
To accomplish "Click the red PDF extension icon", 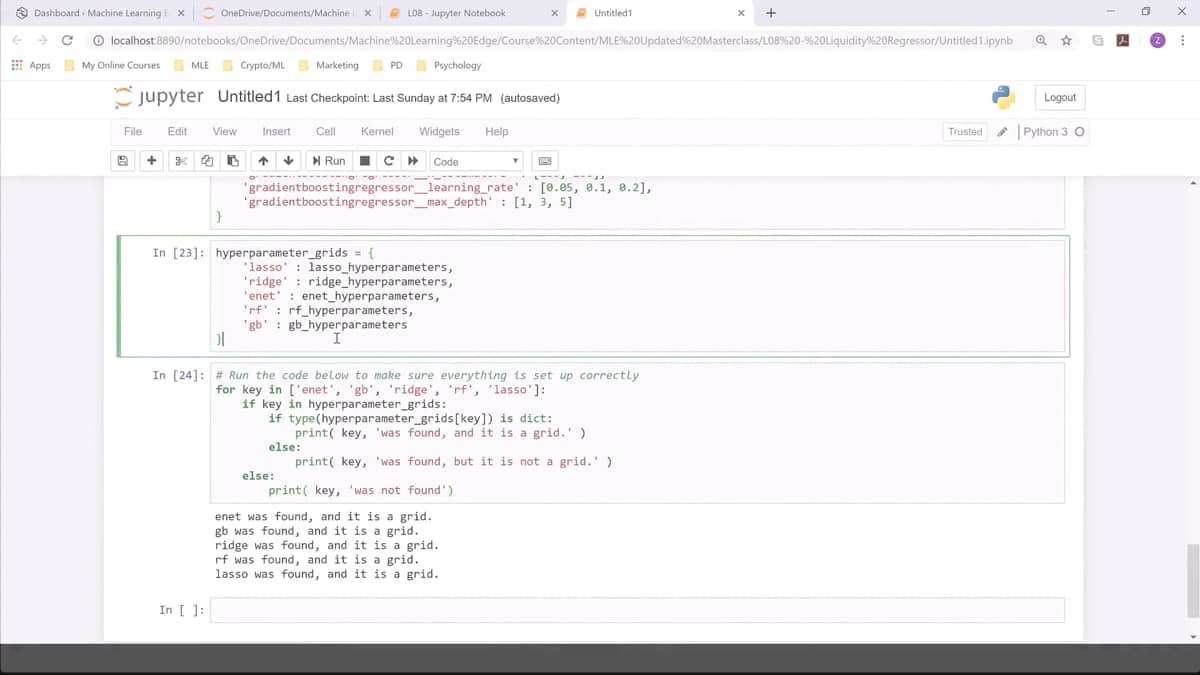I will [1123, 40].
